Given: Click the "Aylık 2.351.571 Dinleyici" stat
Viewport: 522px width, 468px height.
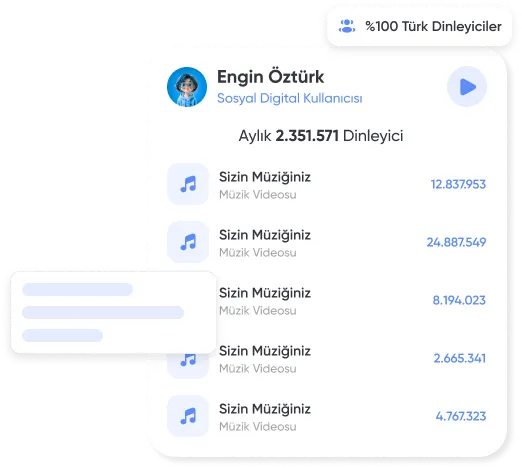Looking at the screenshot, I should (x=321, y=136).
